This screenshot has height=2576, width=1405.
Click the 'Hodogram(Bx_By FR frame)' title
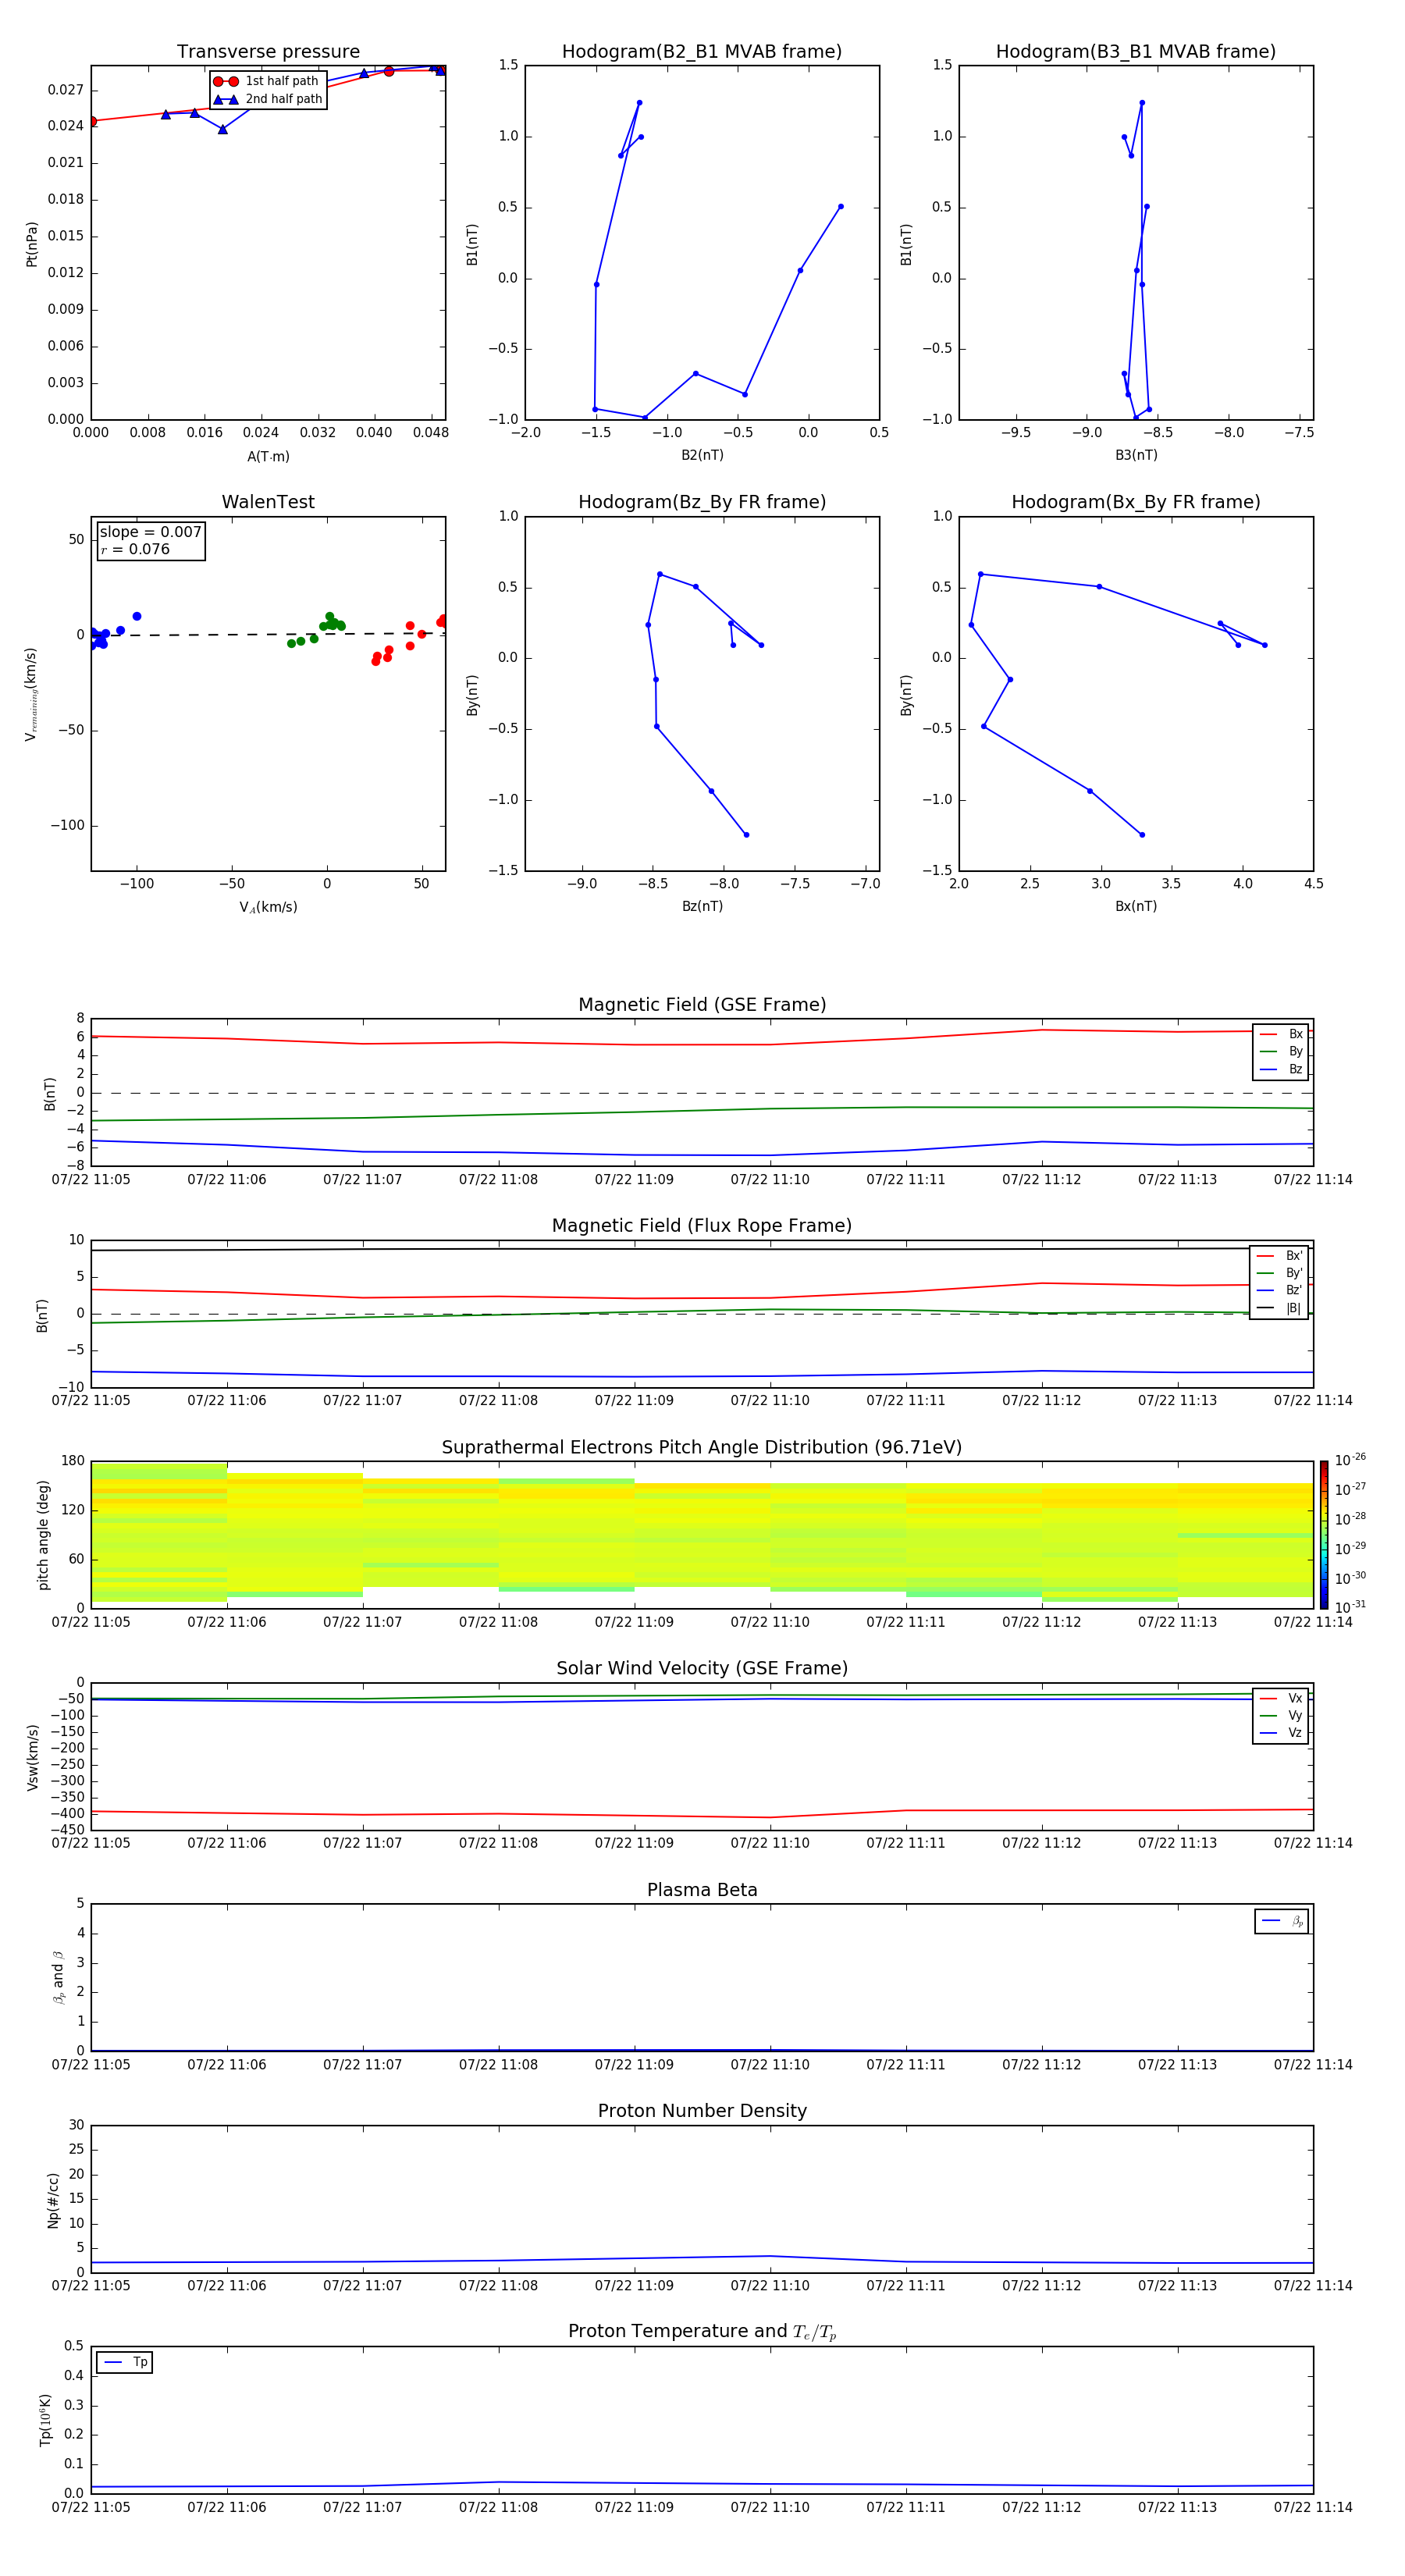pyautogui.click(x=1136, y=502)
